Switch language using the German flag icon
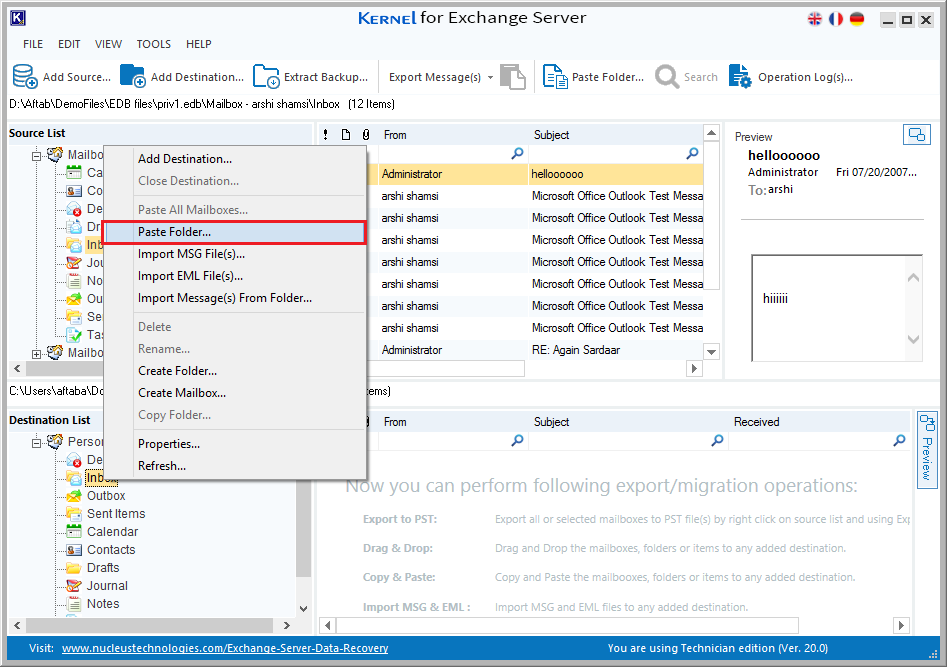The height and width of the screenshot is (667, 947). [857, 19]
